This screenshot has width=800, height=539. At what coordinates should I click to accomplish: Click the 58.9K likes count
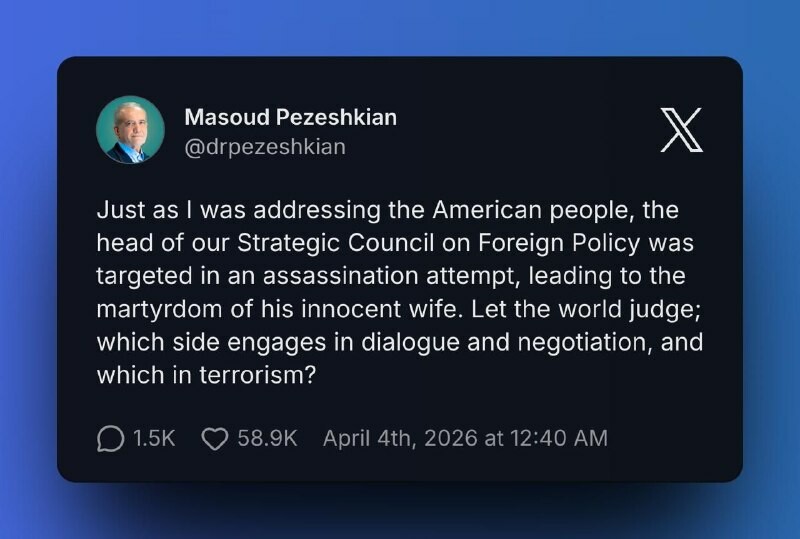pyautogui.click(x=267, y=438)
